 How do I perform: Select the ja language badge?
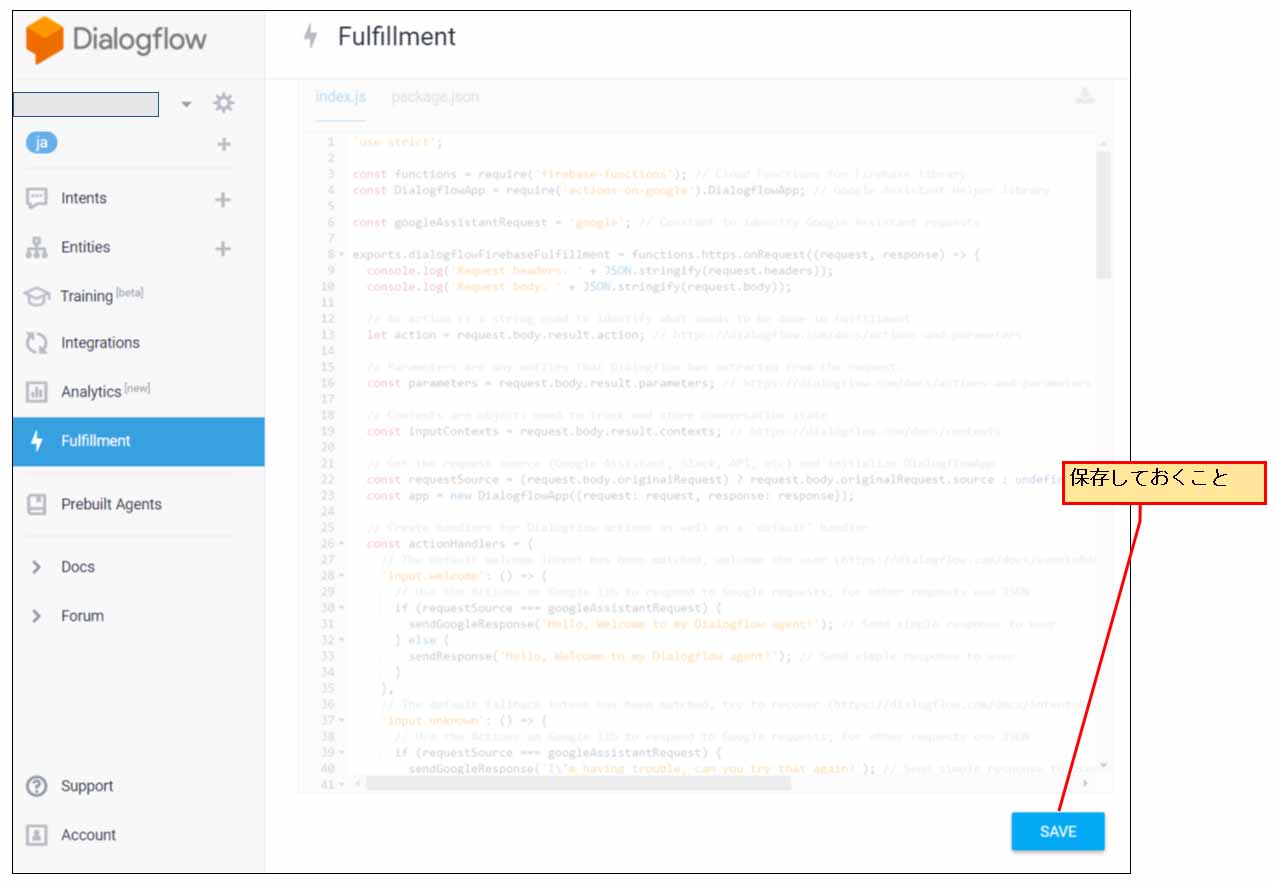click(x=41, y=143)
